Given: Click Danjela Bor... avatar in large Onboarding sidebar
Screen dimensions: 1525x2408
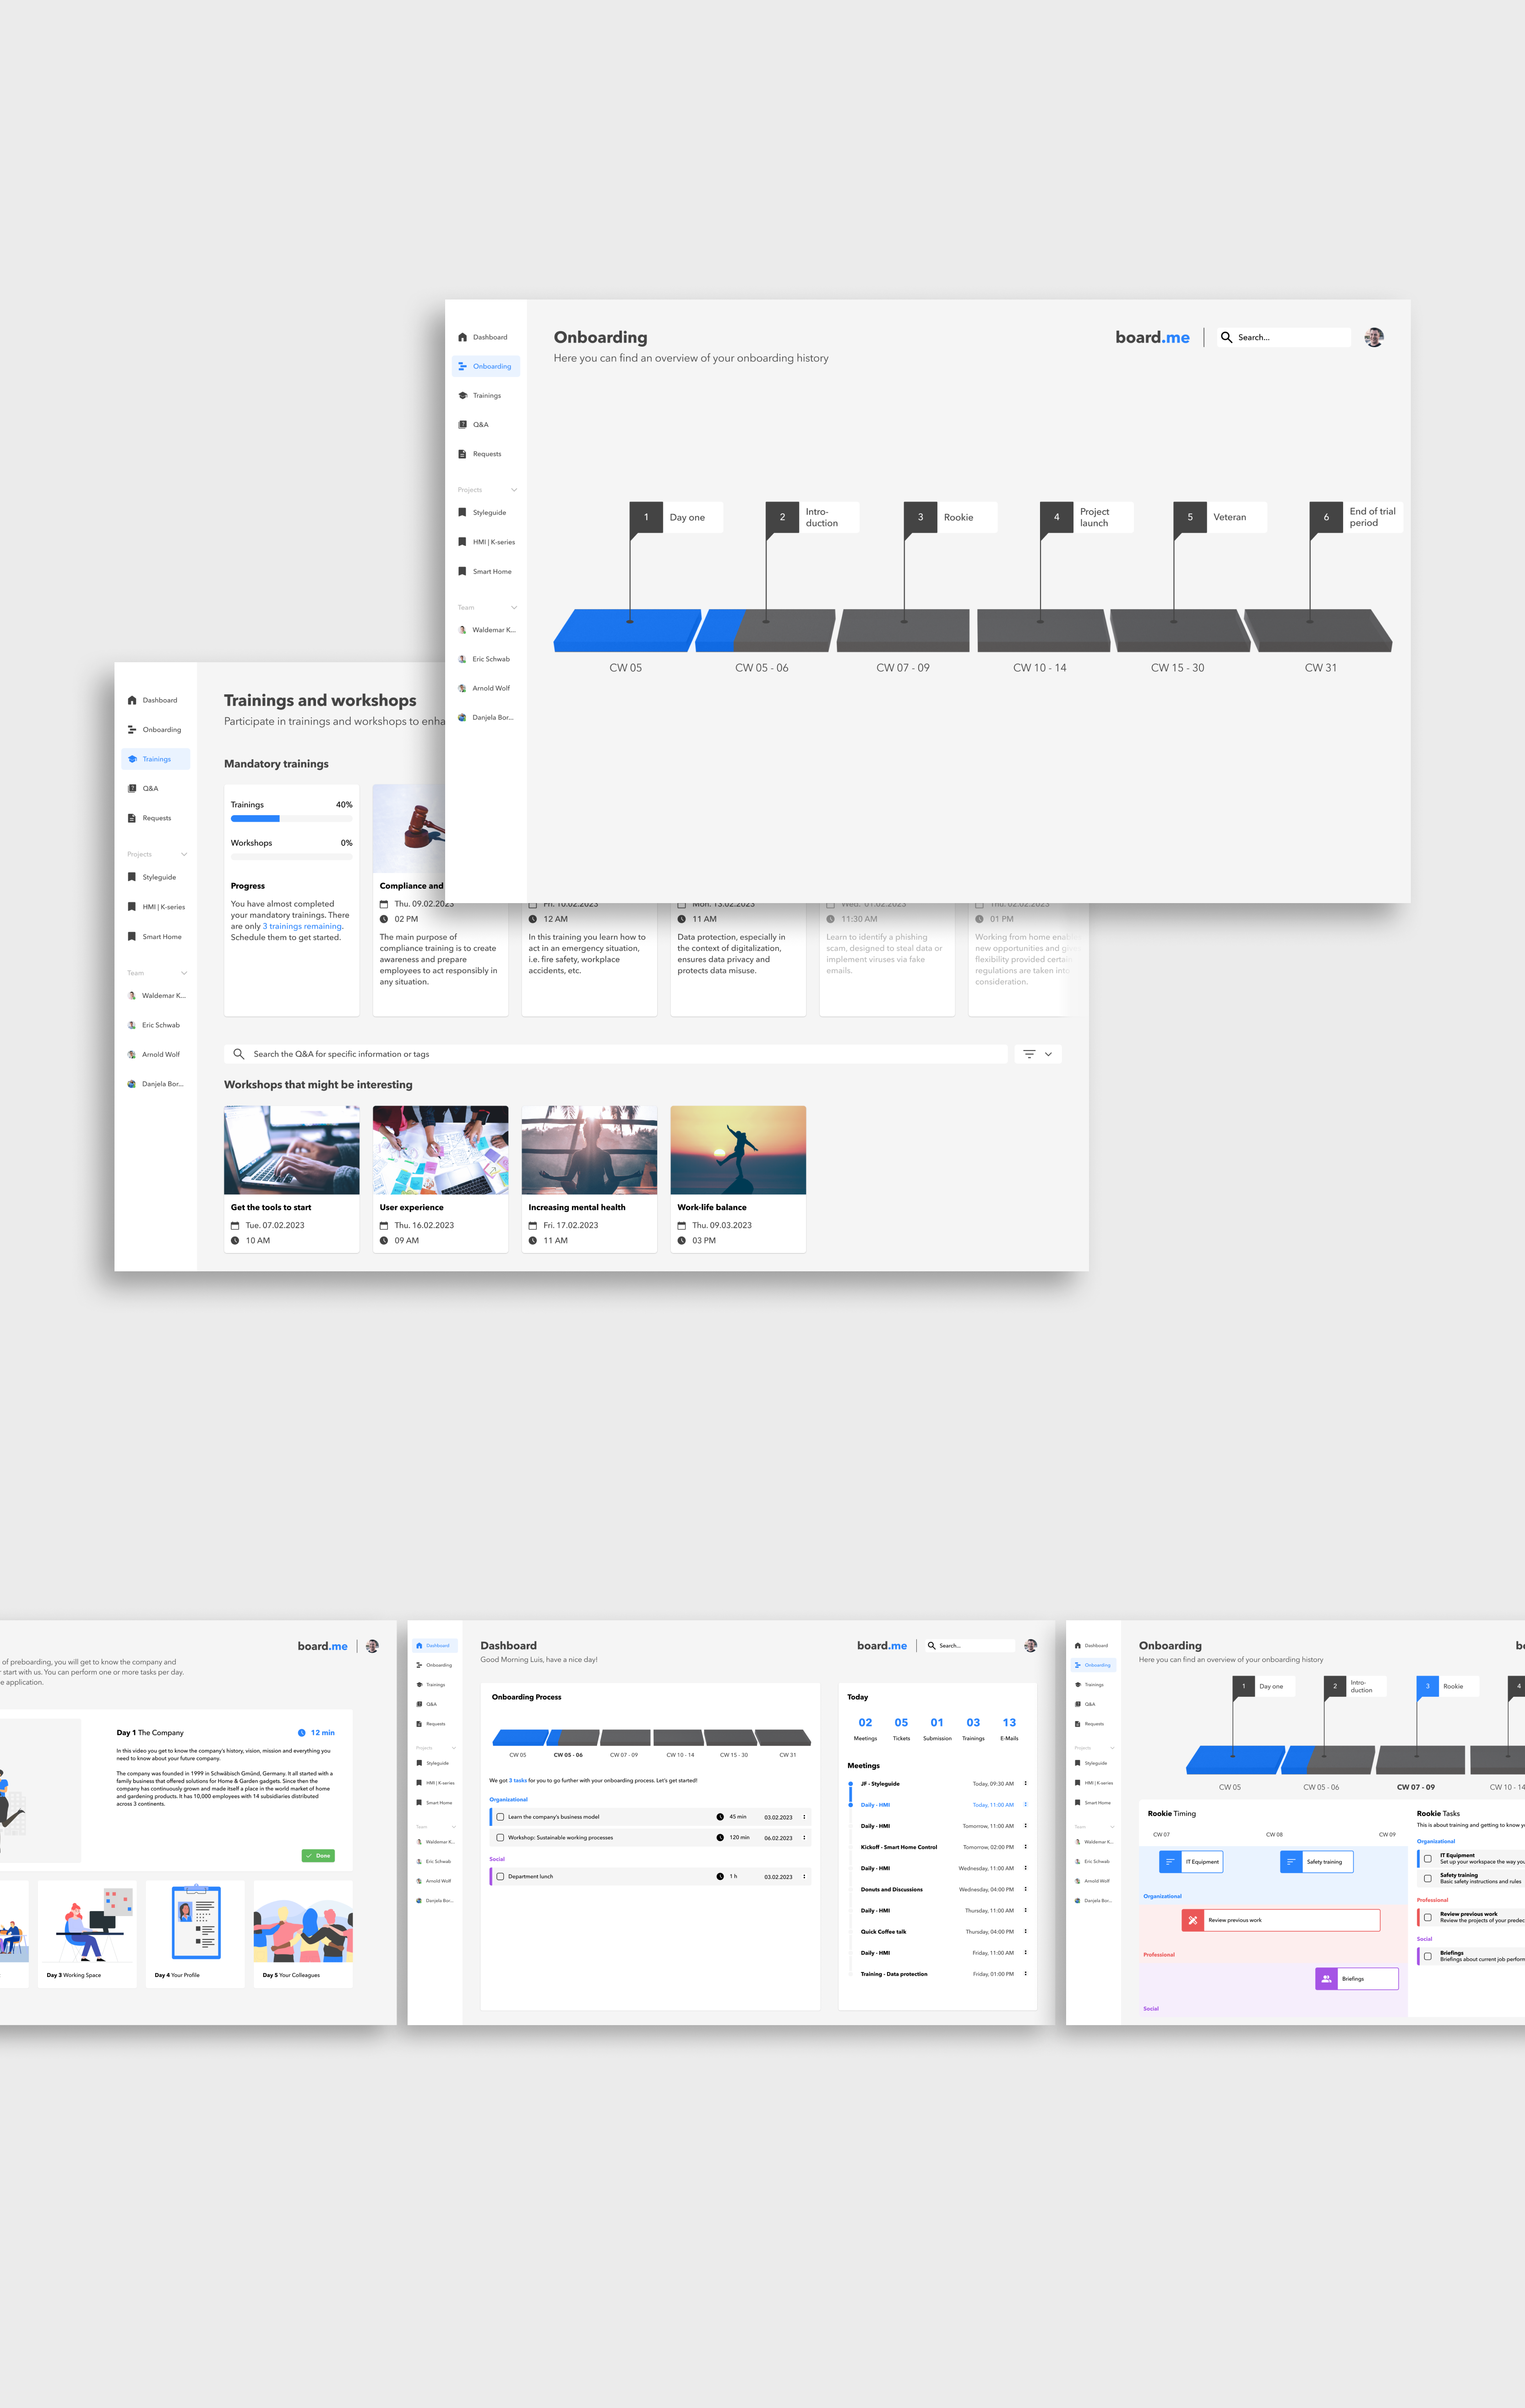Looking at the screenshot, I should [462, 717].
